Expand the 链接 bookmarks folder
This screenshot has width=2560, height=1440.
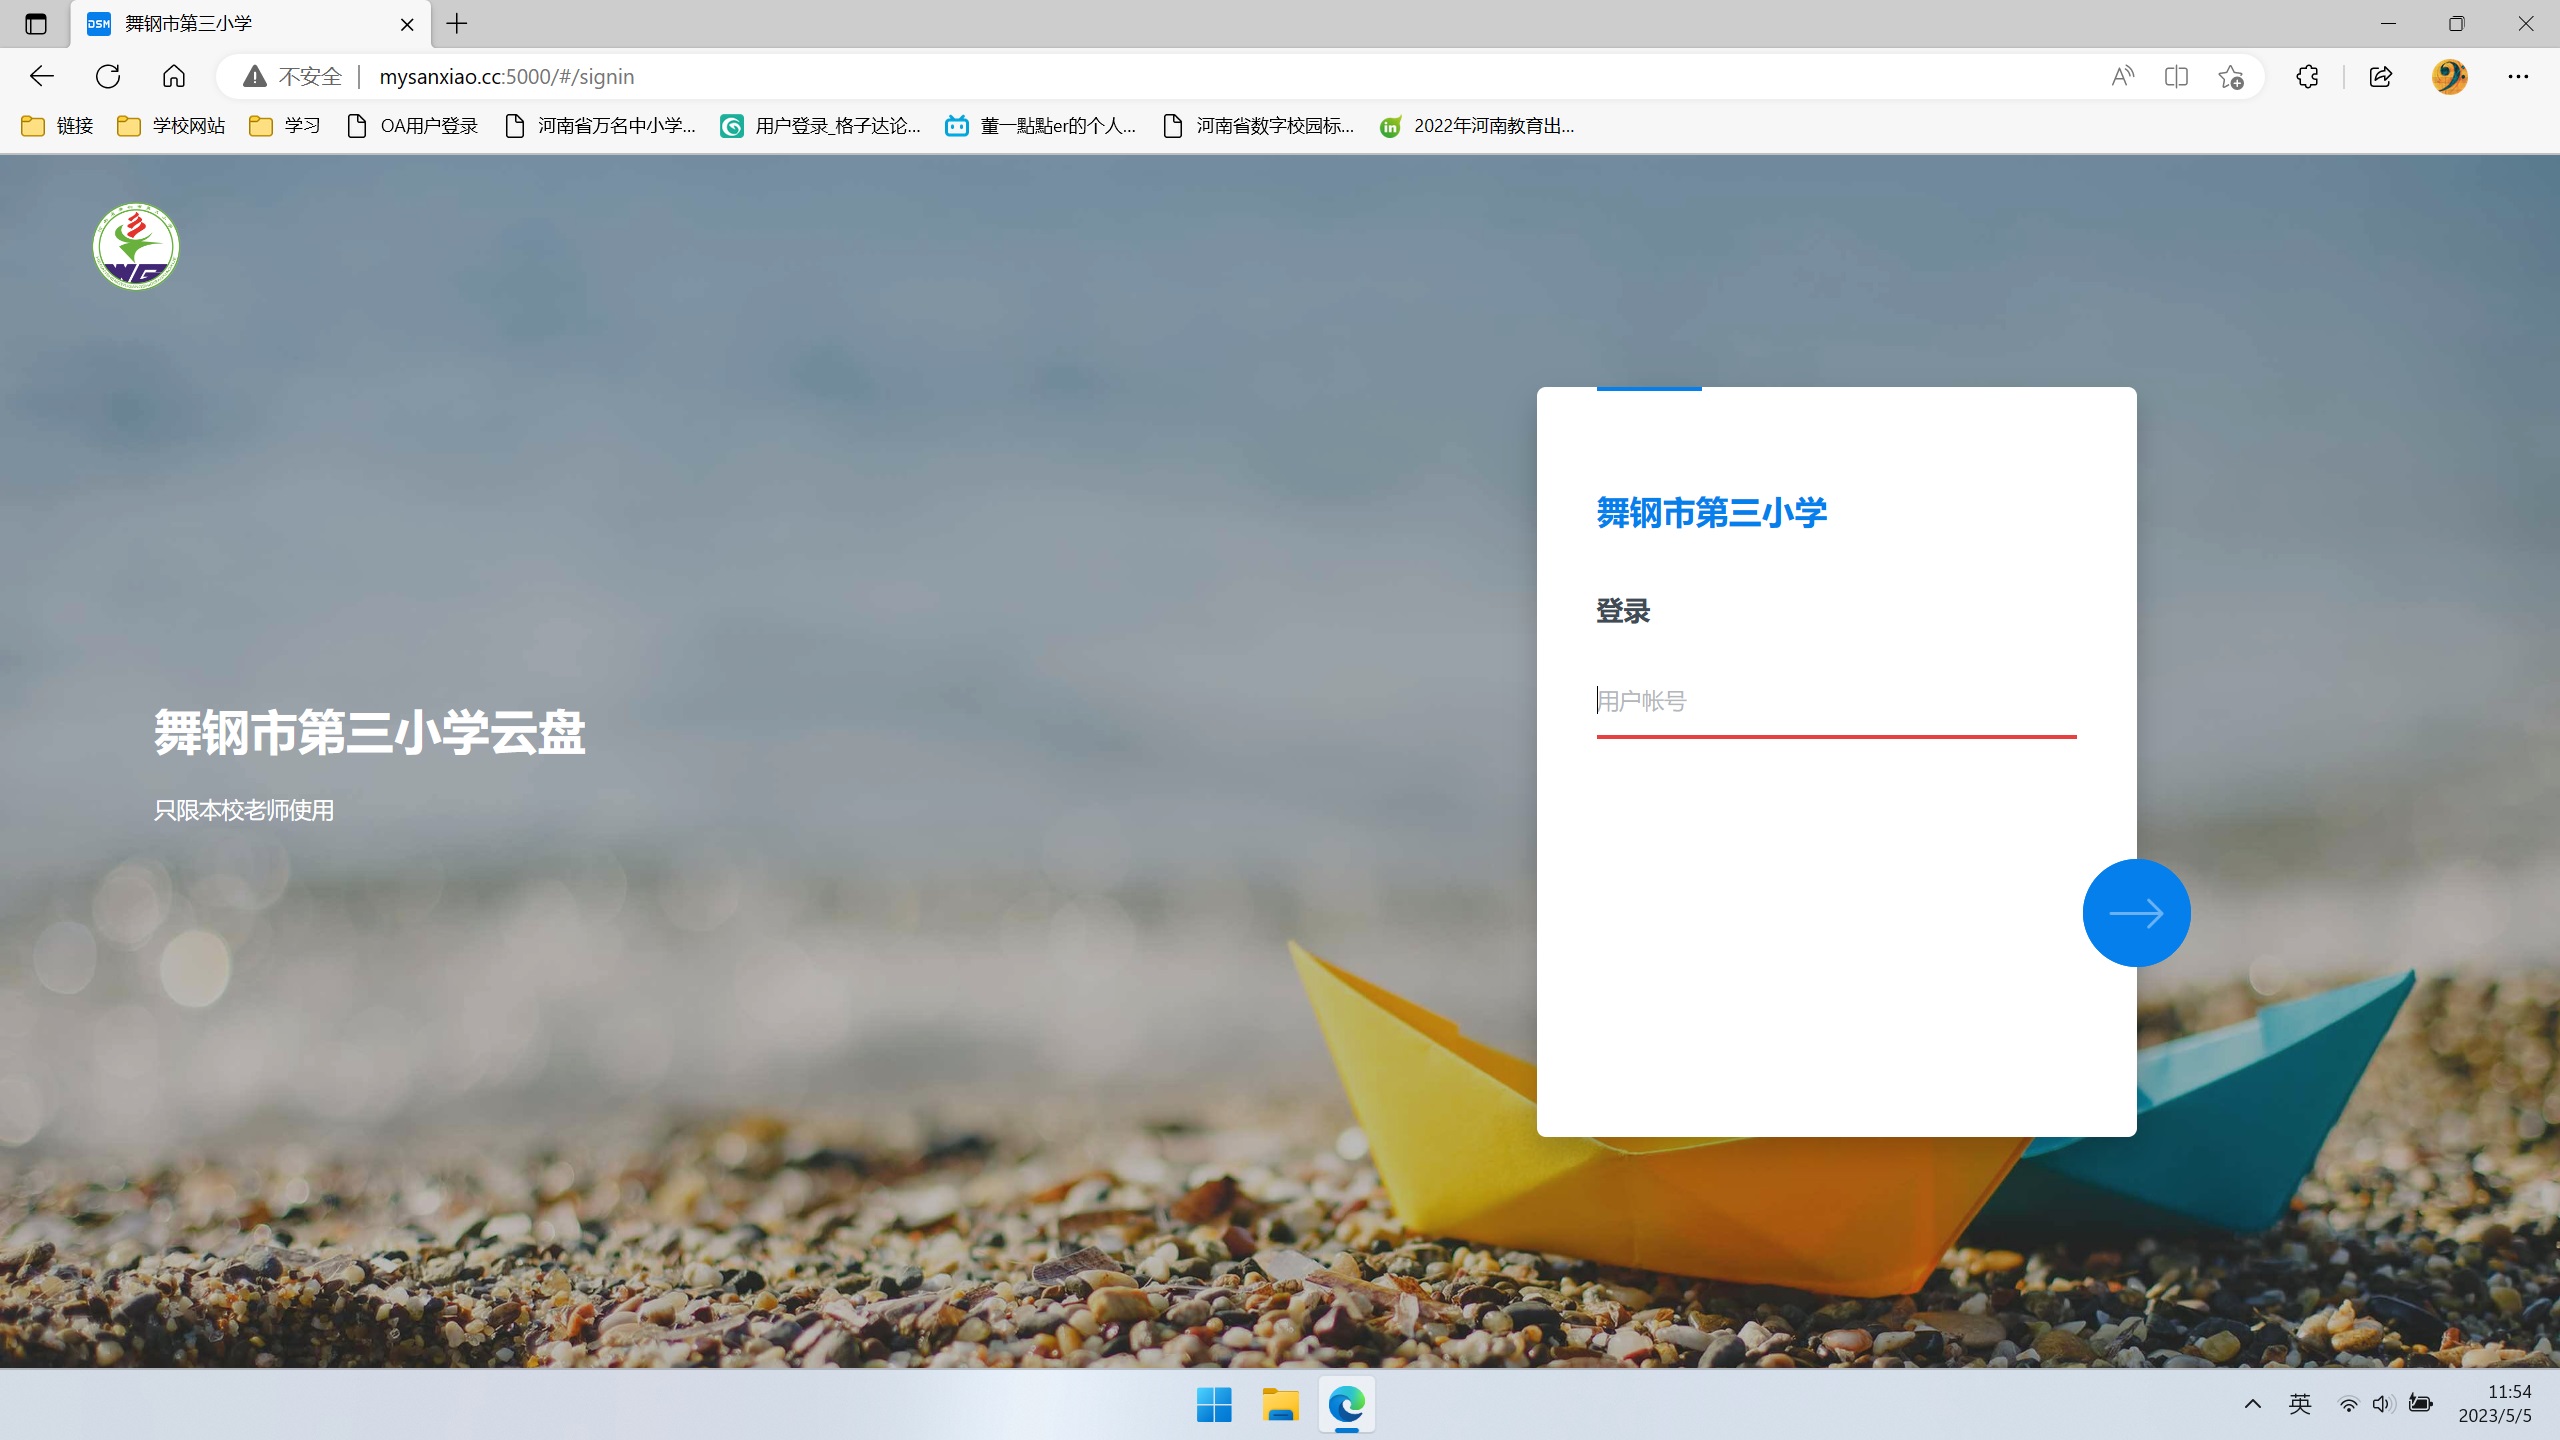click(x=58, y=126)
